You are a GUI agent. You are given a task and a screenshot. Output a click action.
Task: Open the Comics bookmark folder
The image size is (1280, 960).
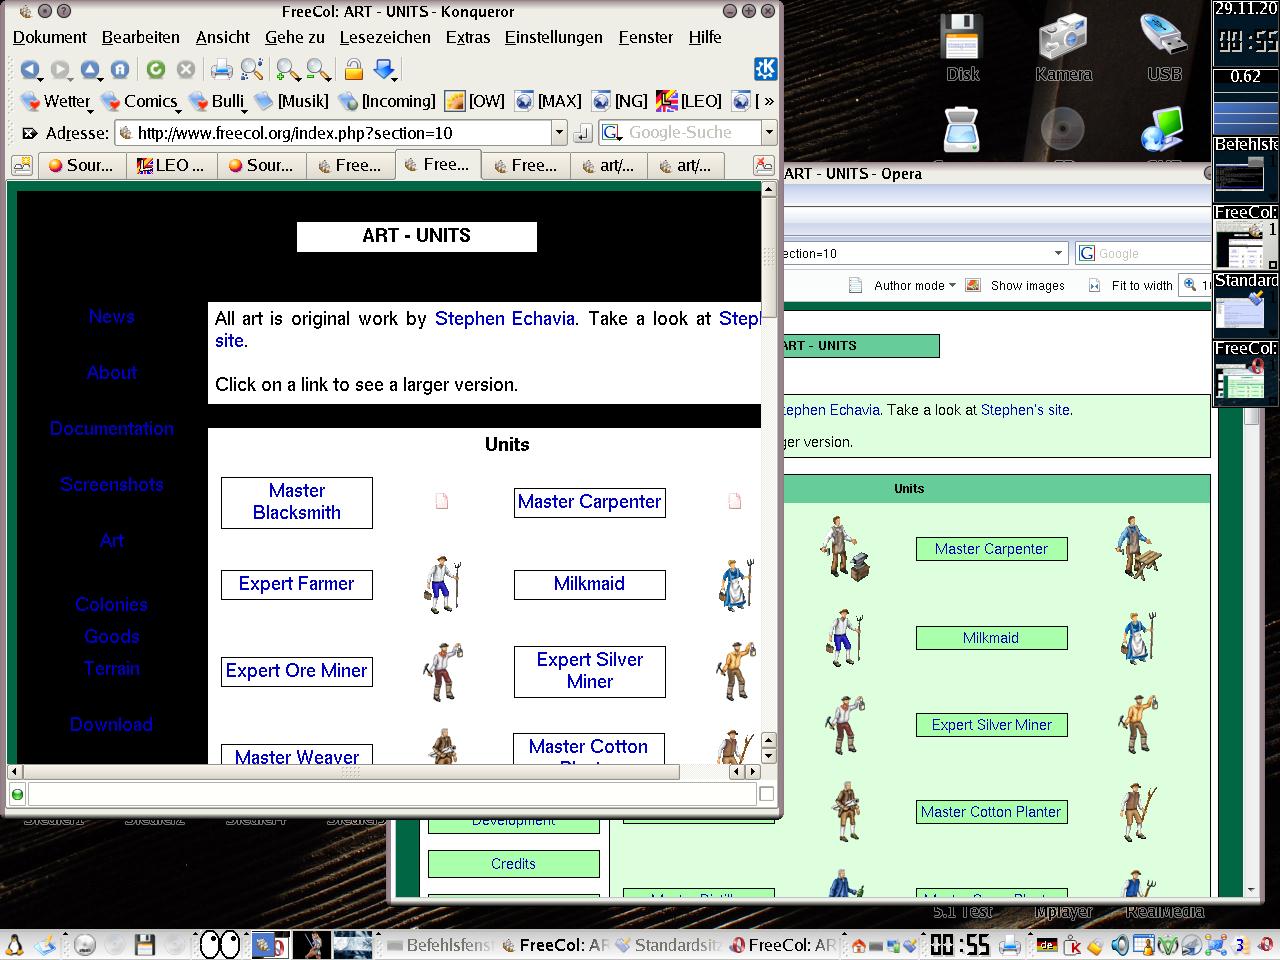[139, 101]
